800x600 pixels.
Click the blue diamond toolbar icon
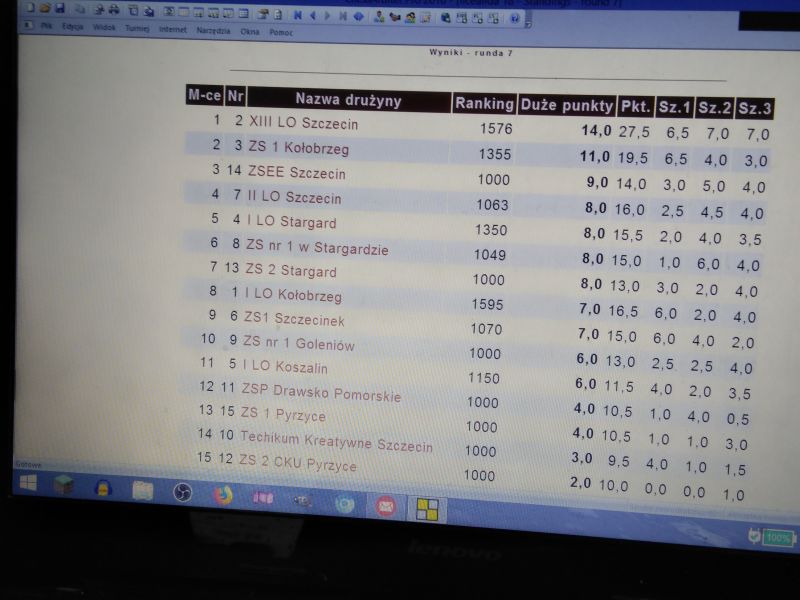click(x=359, y=16)
